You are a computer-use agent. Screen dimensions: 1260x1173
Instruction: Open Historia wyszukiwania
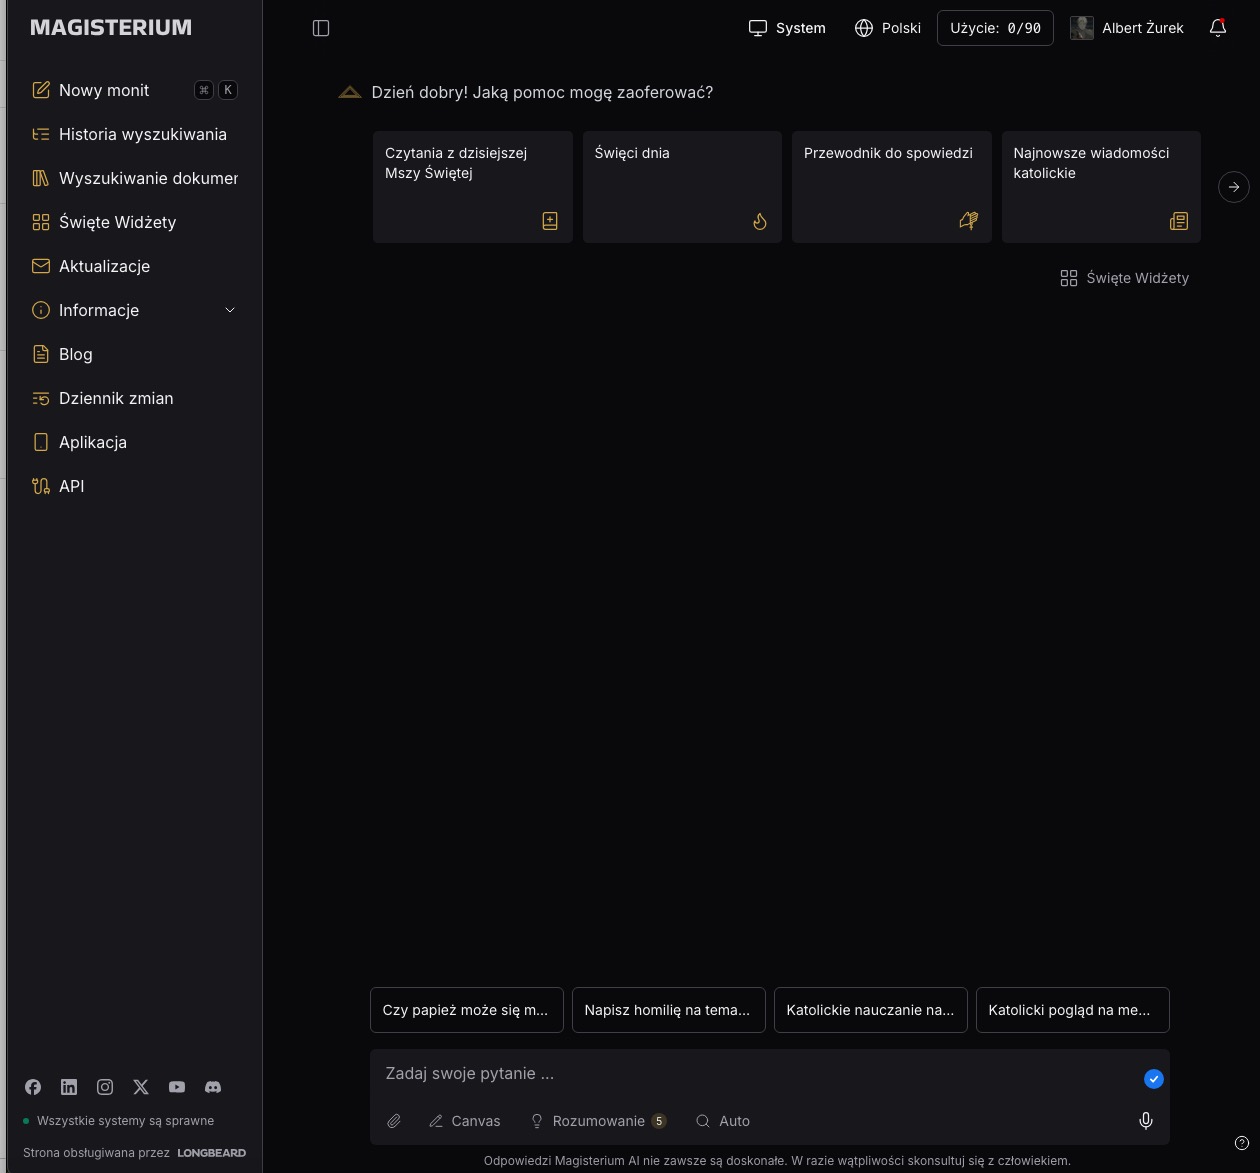click(x=134, y=134)
